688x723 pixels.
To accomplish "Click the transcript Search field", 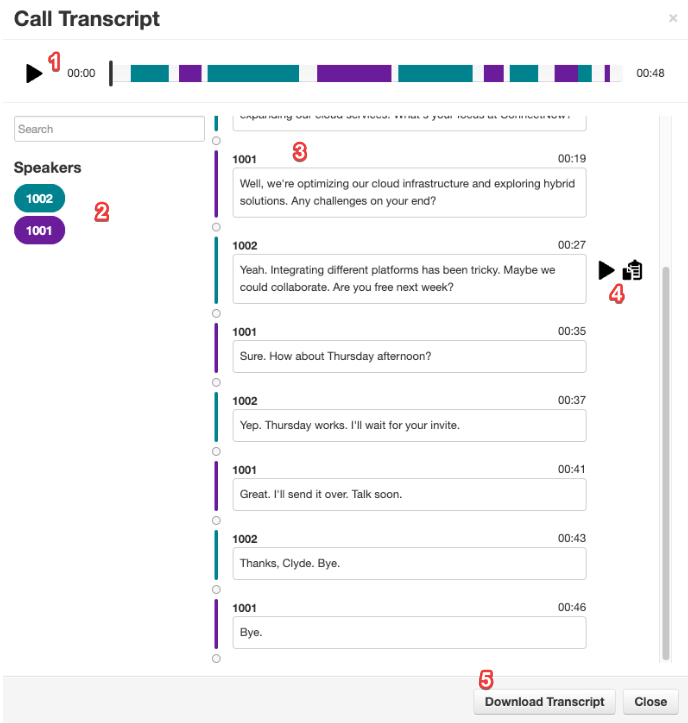I will 109,129.
